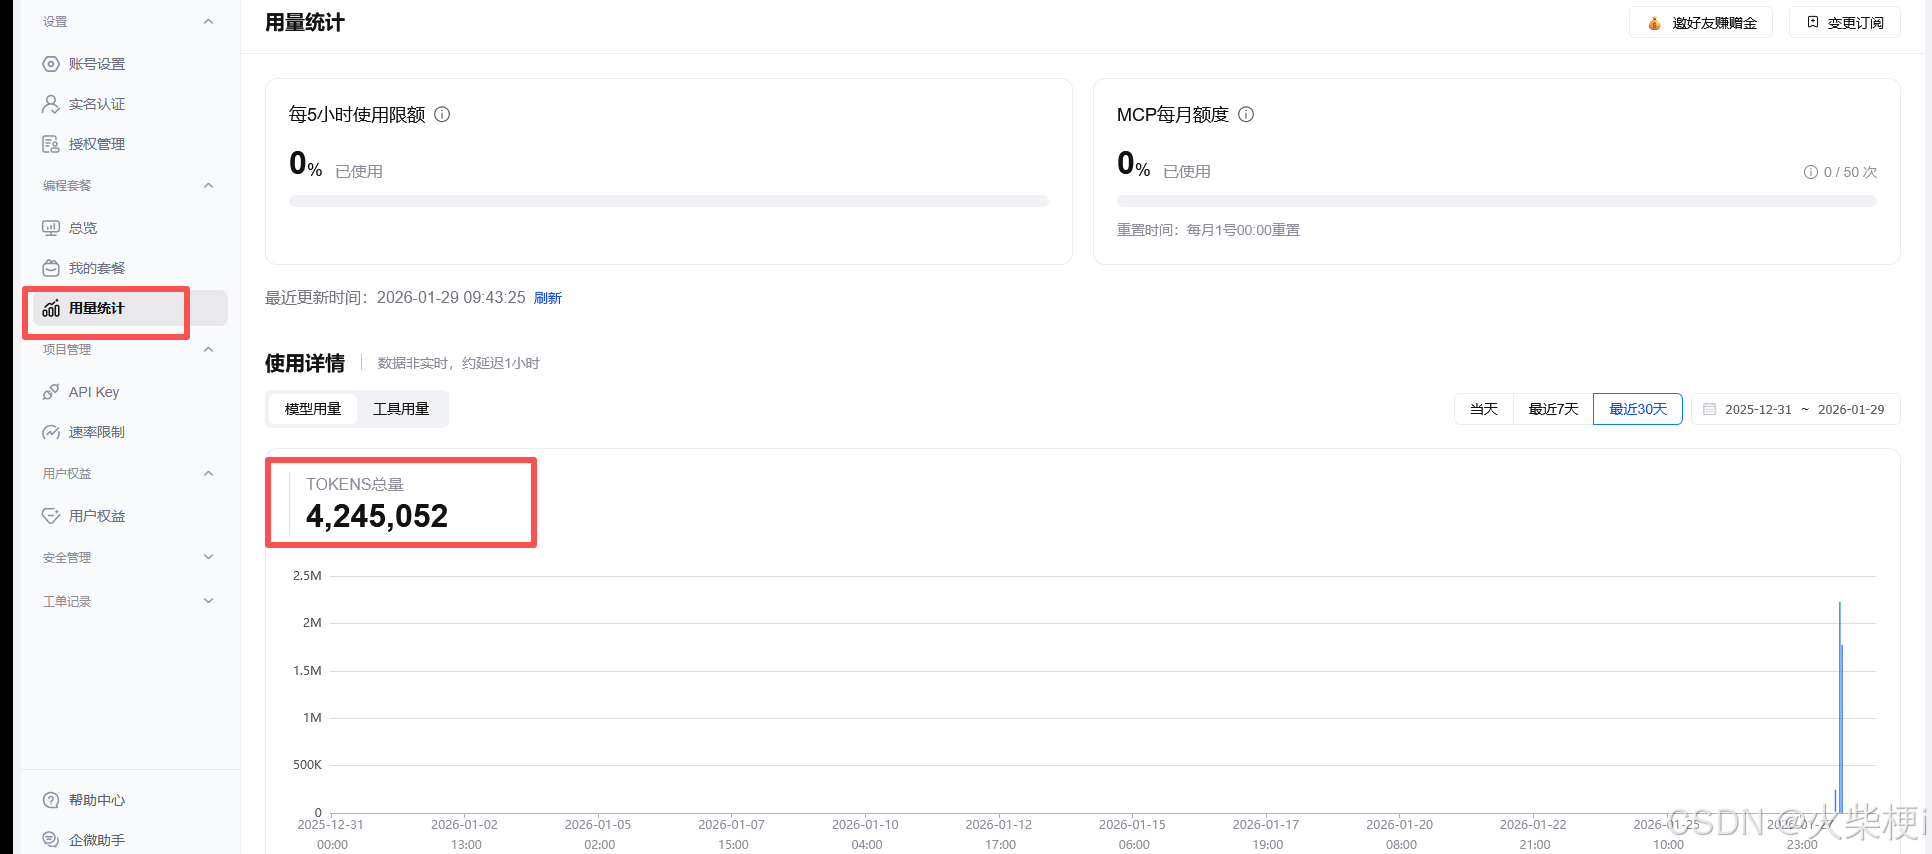Collapse the 项目管理 section
1932x854 pixels.
pyautogui.click(x=208, y=350)
